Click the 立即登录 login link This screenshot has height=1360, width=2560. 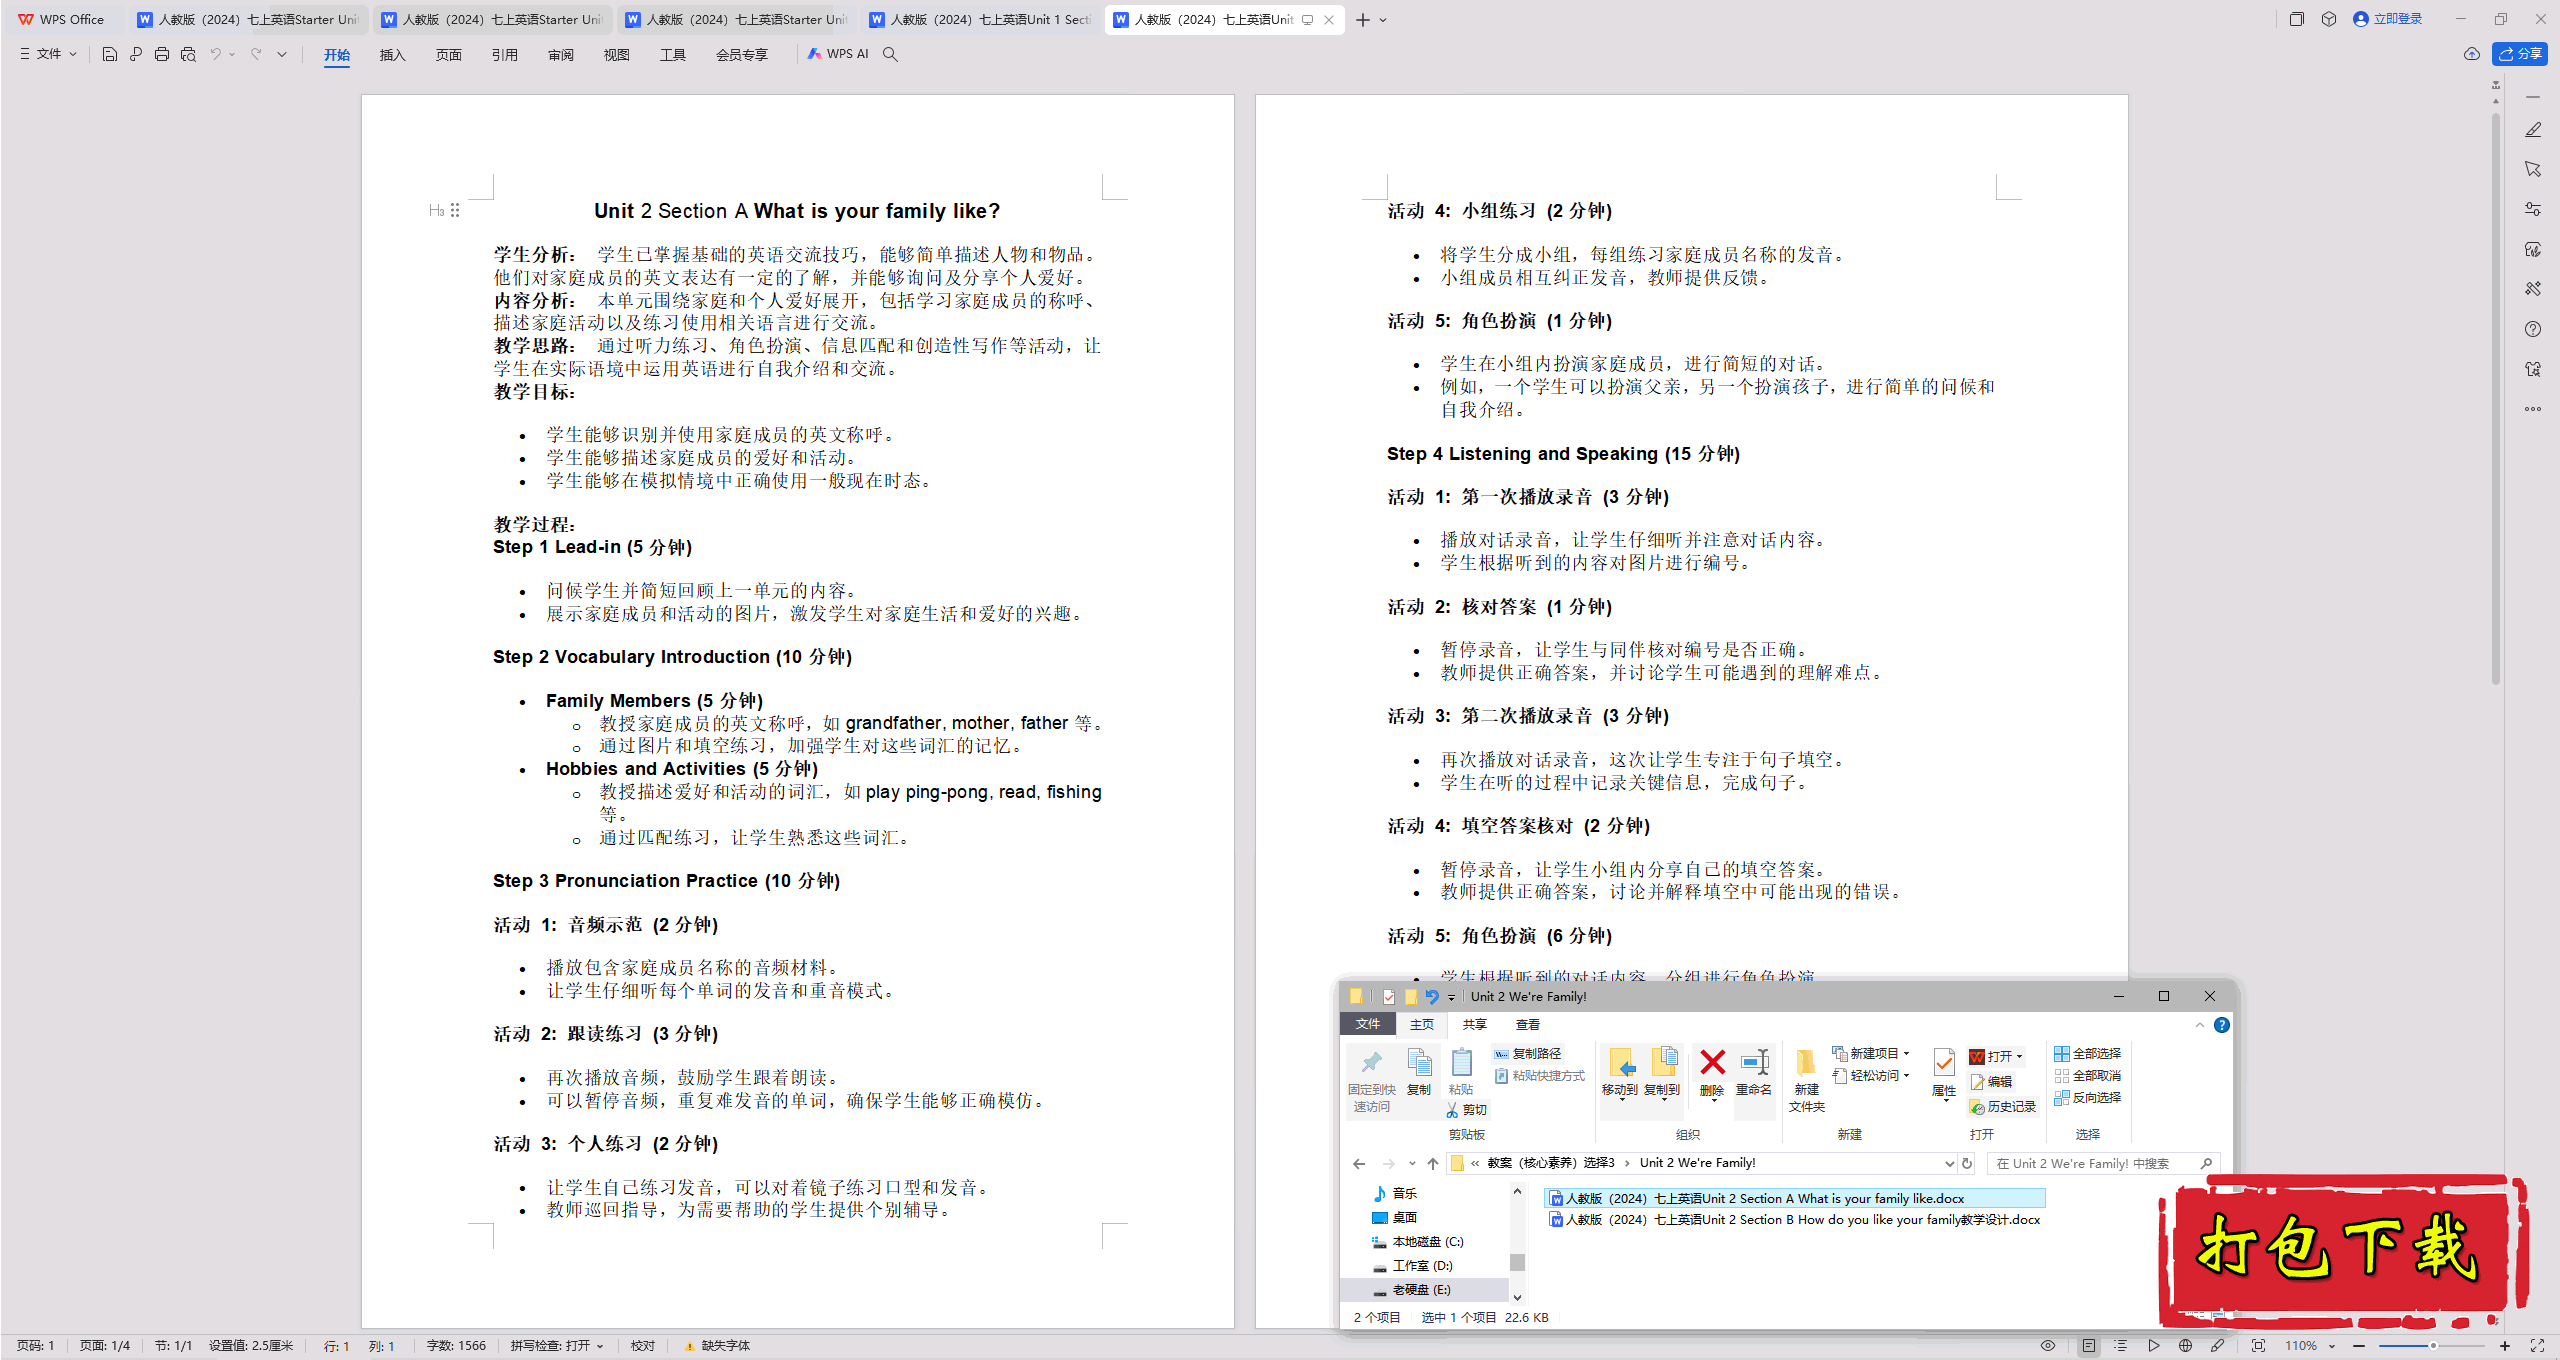2387,19
